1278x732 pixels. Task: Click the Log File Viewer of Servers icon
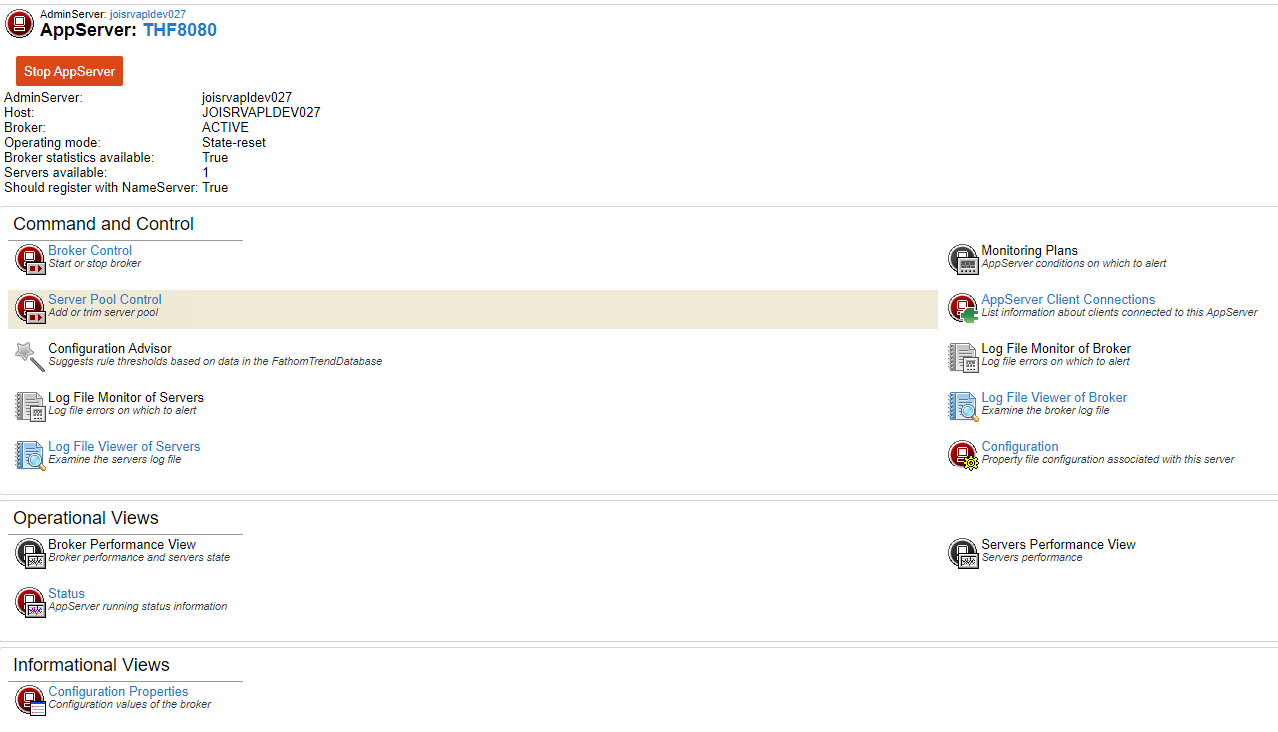coord(30,455)
